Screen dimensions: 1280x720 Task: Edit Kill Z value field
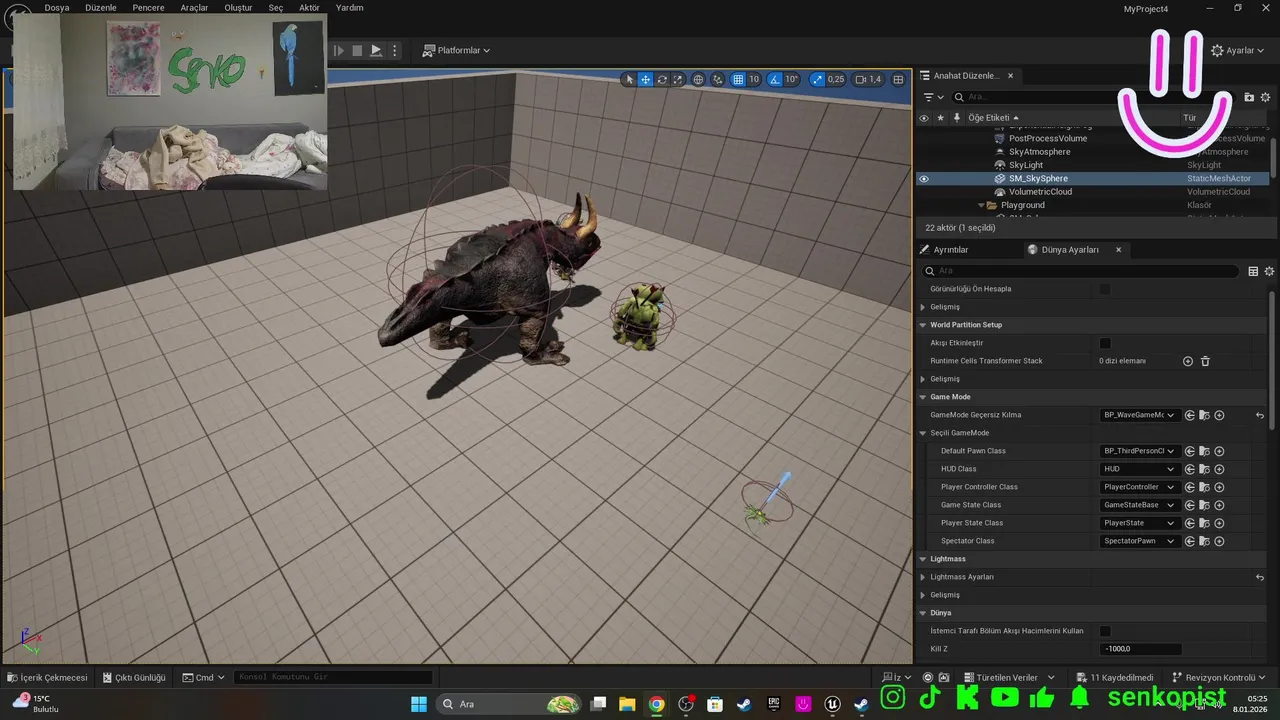point(1140,649)
